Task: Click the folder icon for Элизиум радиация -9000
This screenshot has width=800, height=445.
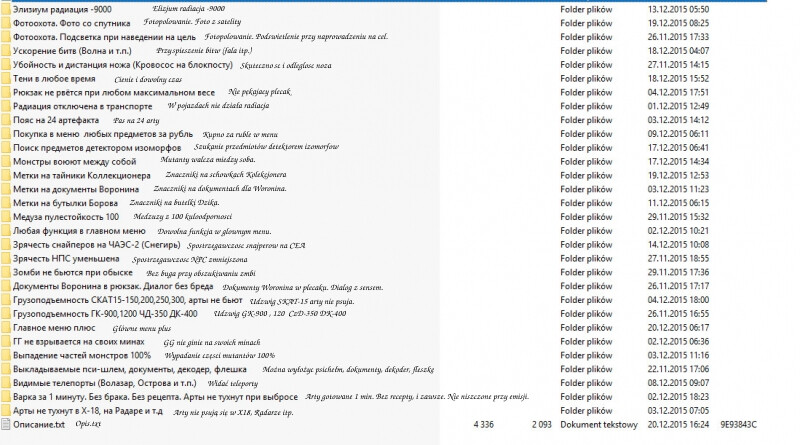Action: (x=6, y=7)
